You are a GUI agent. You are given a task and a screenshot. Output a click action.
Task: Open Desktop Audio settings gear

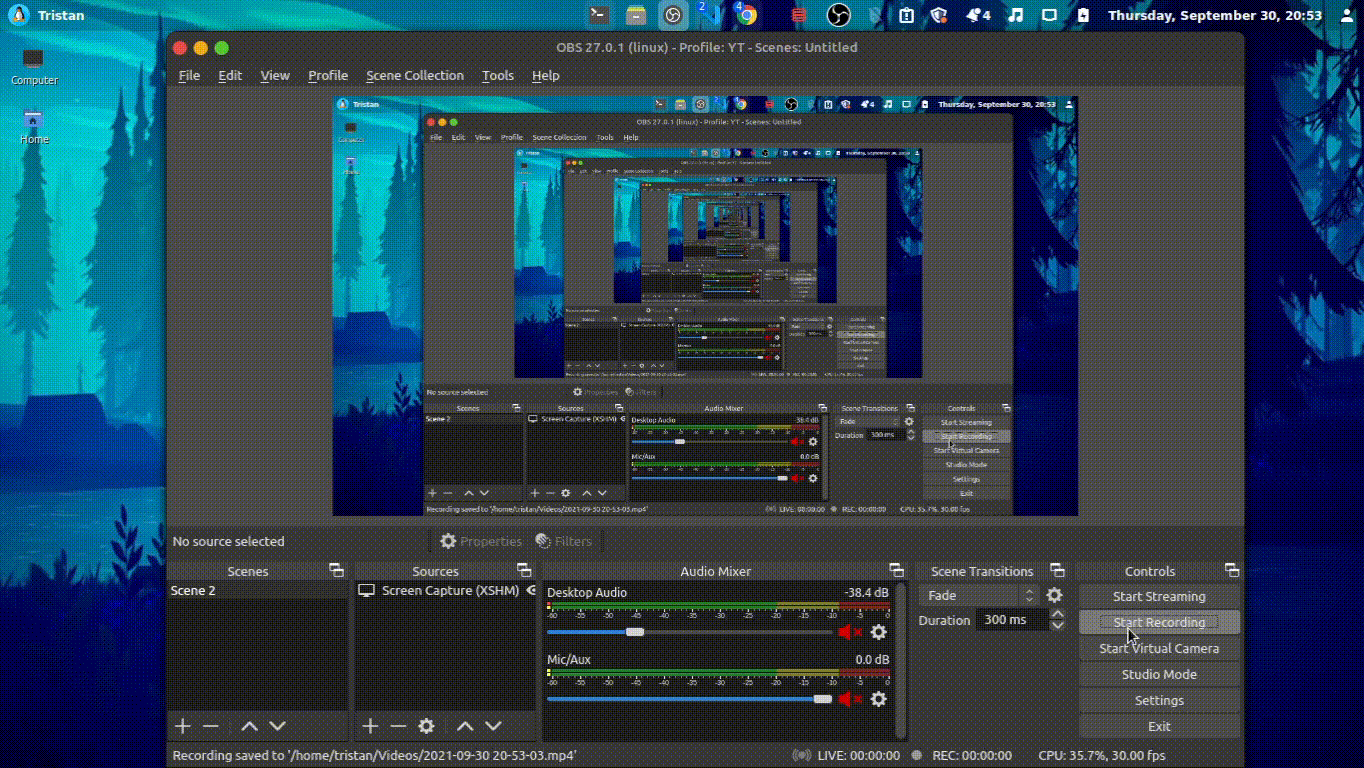click(878, 632)
